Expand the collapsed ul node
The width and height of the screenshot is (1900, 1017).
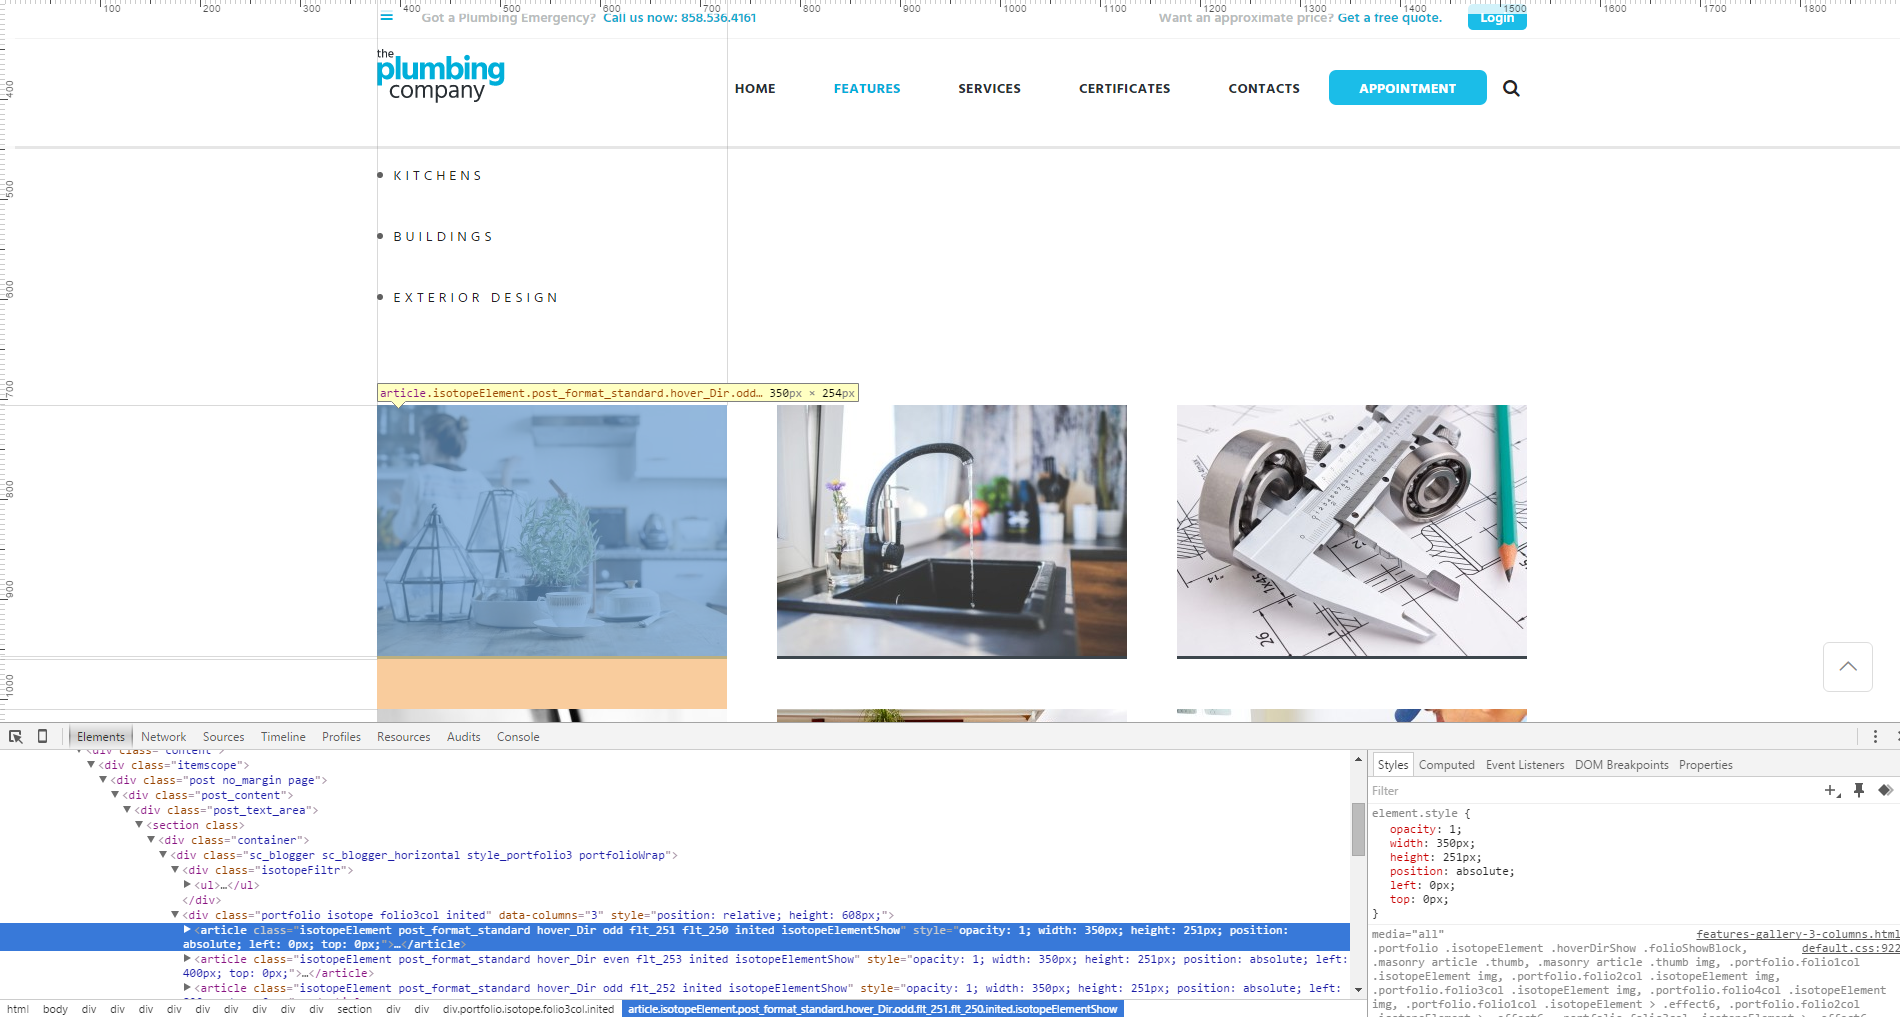point(187,885)
